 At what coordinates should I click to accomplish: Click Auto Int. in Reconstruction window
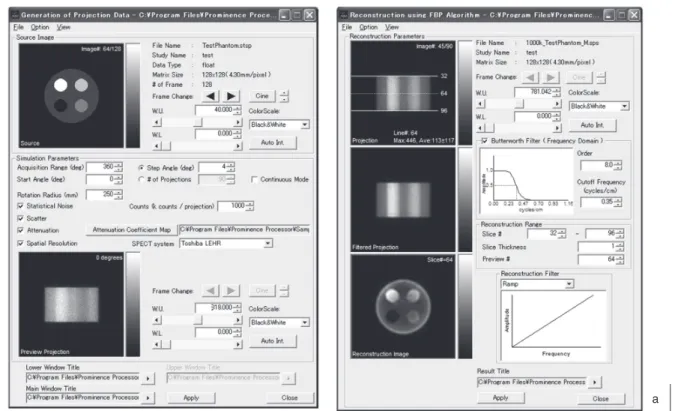(592, 125)
